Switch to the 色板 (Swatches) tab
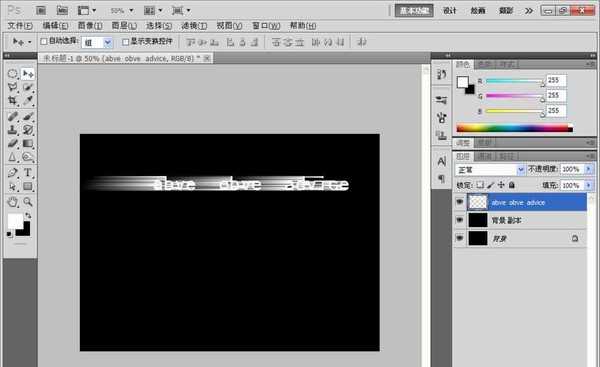The height and width of the screenshot is (367, 600). [x=484, y=64]
